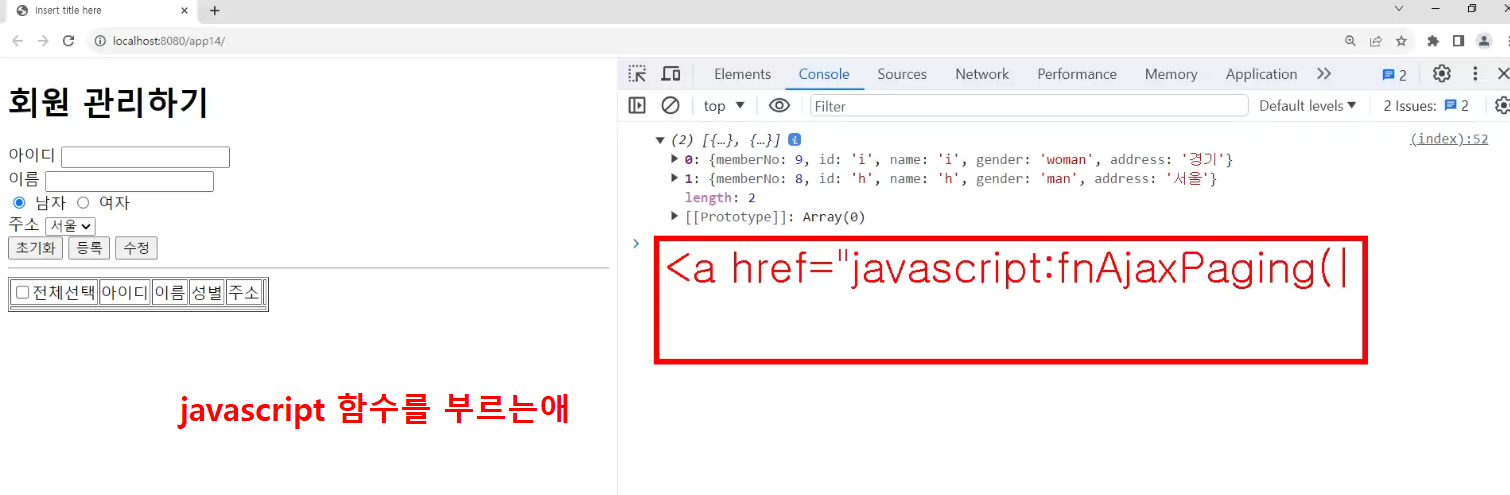Activate DevTools inspect element picker
1510x495 pixels.
click(637, 74)
